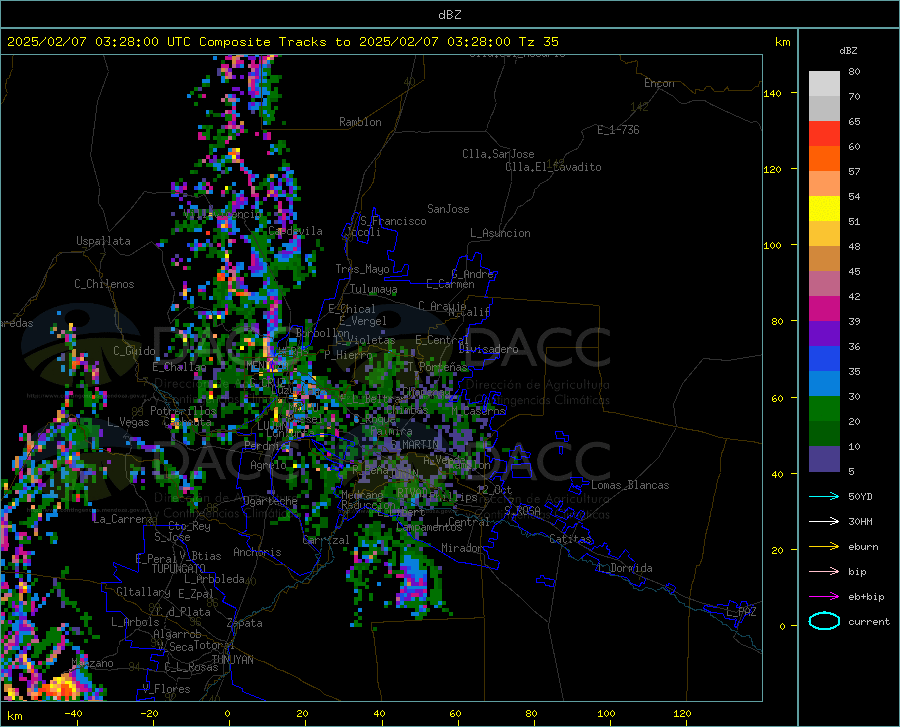This screenshot has width=900, height=727.
Task: Click the Anchoris map label
Action: pyautogui.click(x=257, y=552)
